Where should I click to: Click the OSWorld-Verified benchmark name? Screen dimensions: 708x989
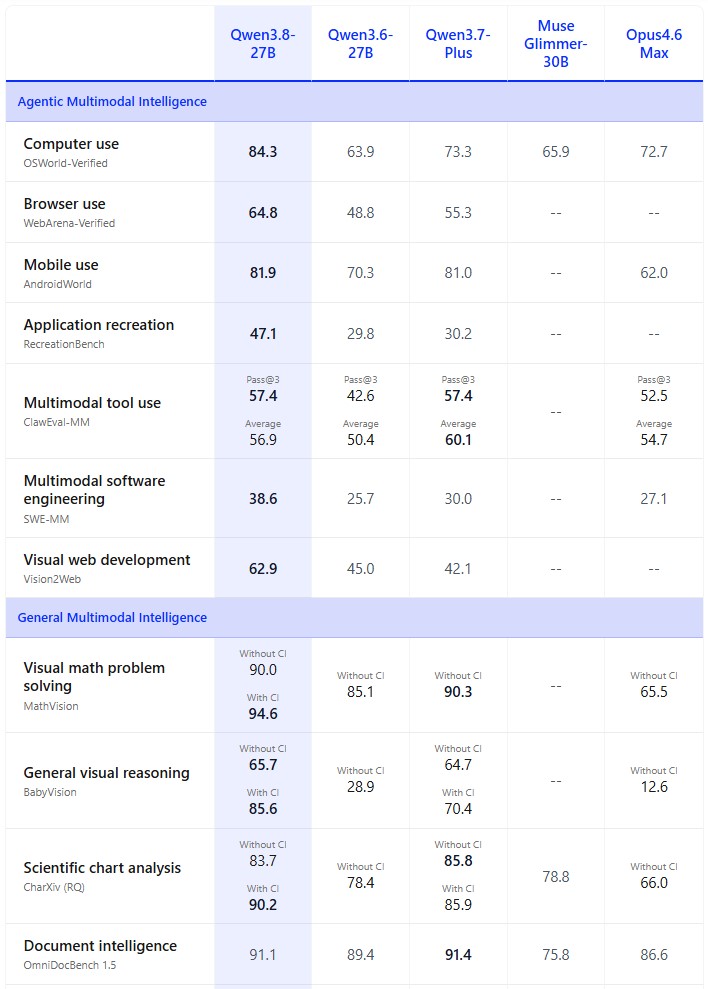click(66, 163)
